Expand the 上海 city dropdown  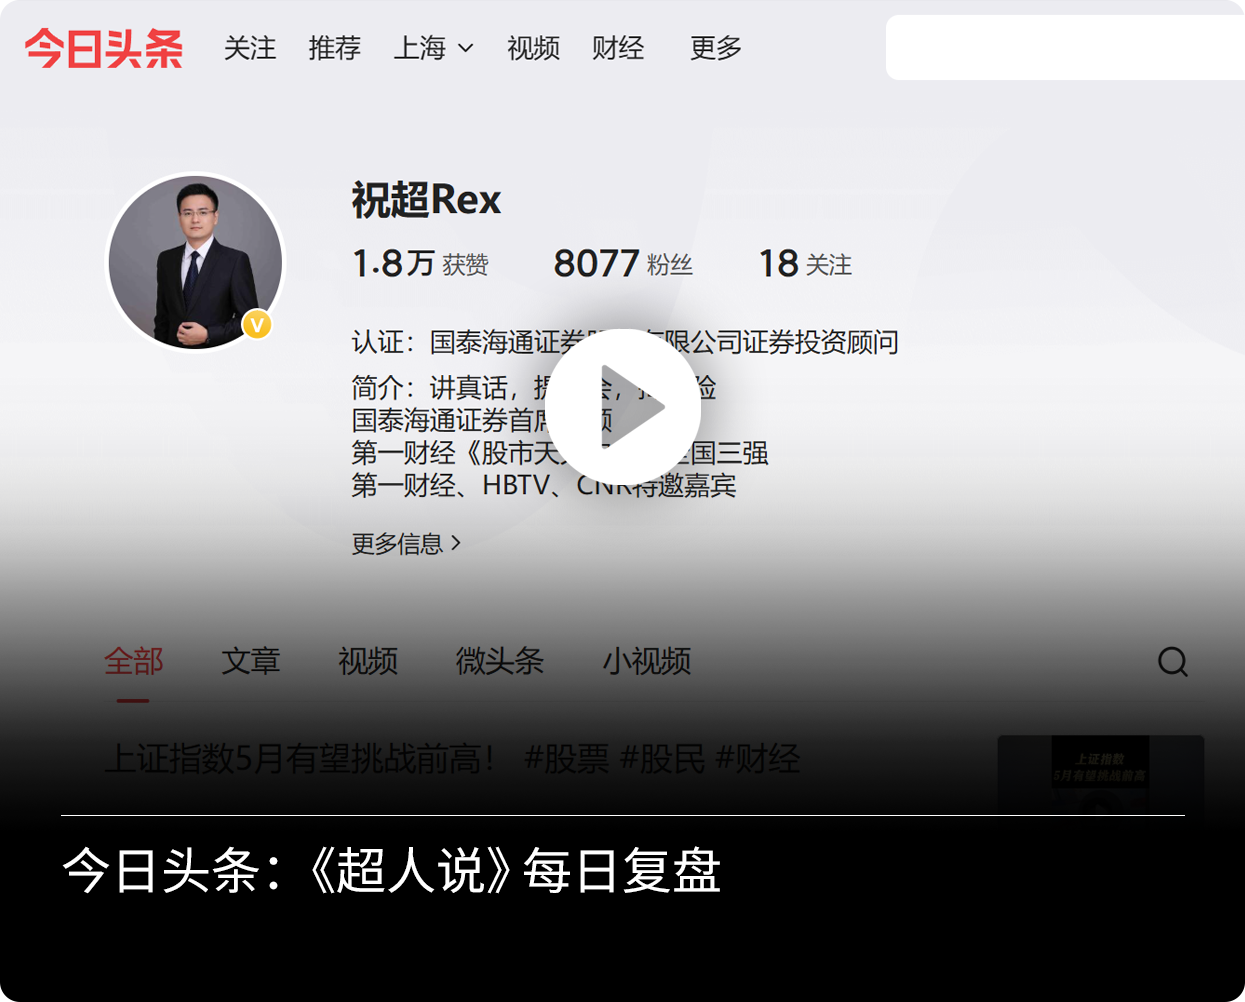[433, 48]
